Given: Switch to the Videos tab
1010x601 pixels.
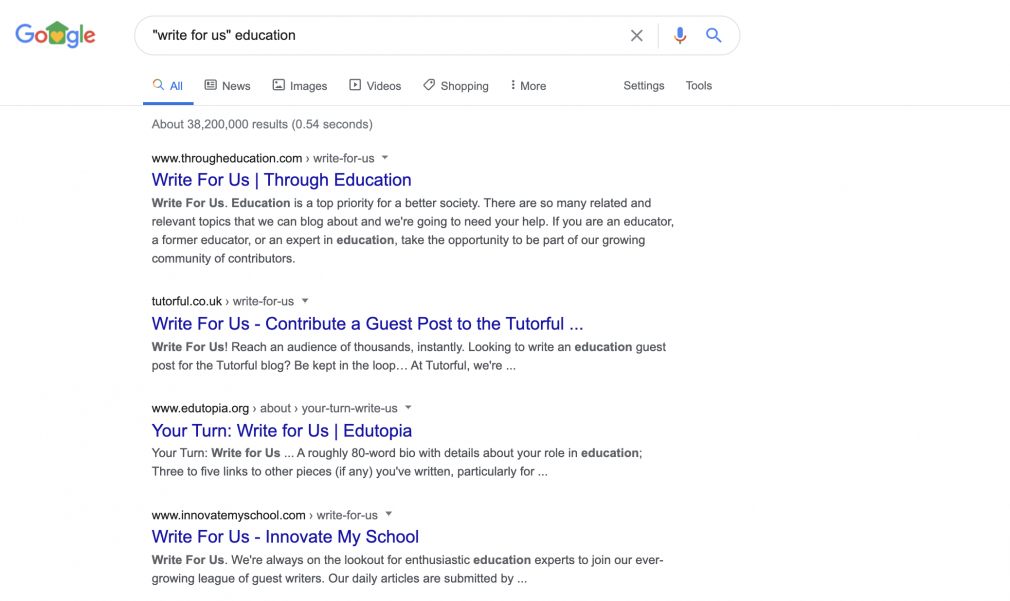Looking at the screenshot, I should pos(375,86).
